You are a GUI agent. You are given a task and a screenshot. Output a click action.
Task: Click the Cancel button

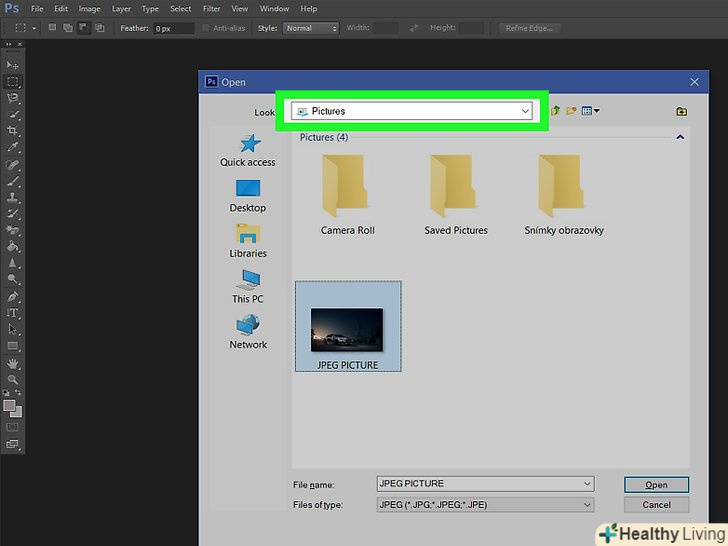(656, 505)
